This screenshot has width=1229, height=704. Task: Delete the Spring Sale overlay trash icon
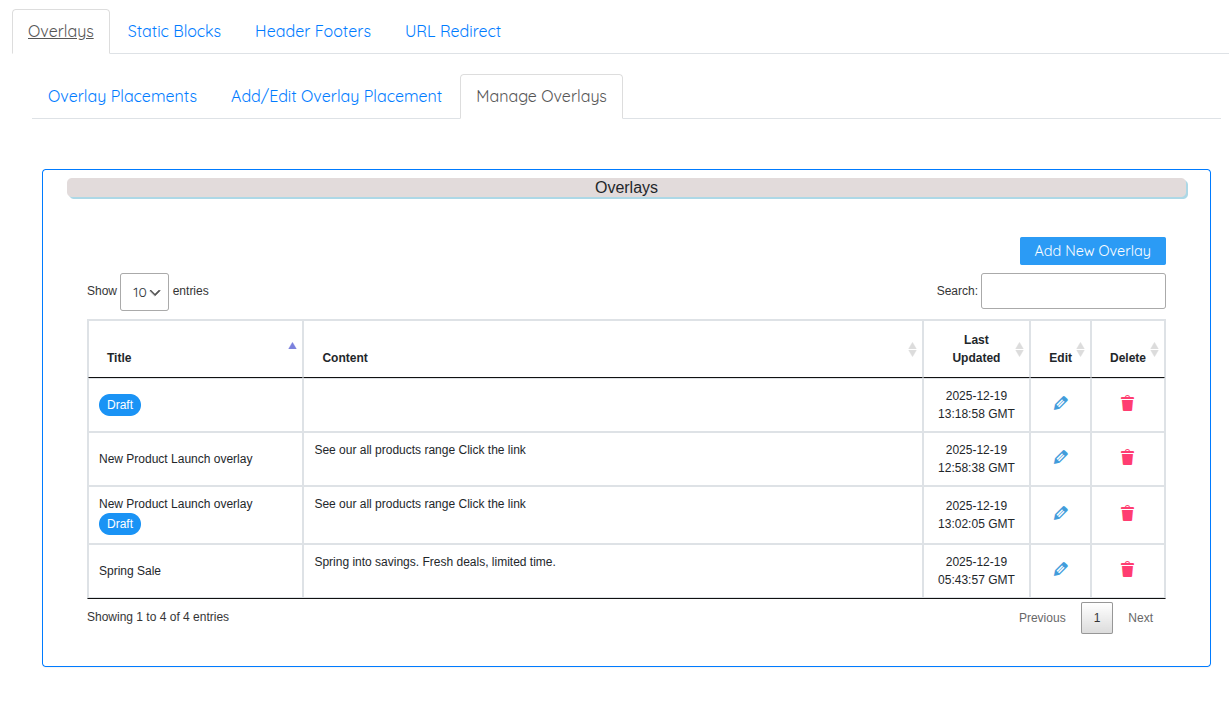1127,570
